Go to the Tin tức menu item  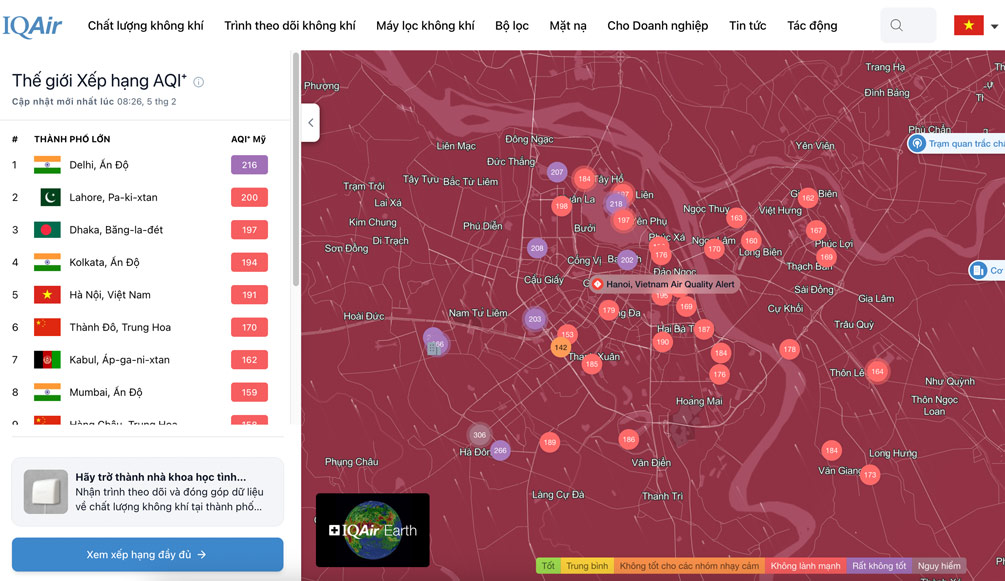pos(747,26)
